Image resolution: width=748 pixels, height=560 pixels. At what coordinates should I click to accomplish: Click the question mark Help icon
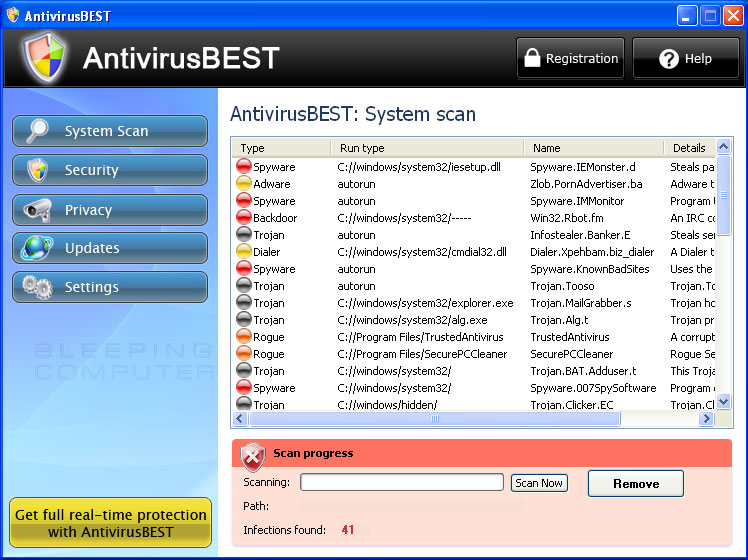[x=669, y=59]
